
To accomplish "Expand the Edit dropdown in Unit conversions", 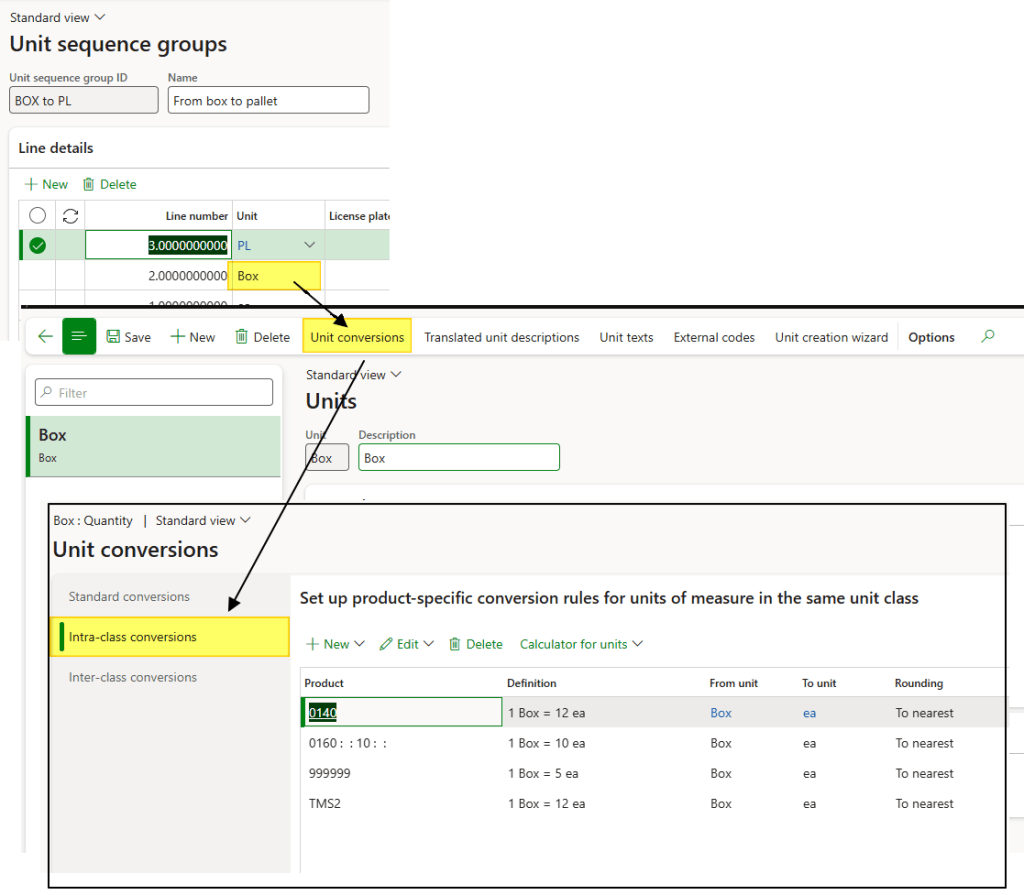I will point(406,644).
